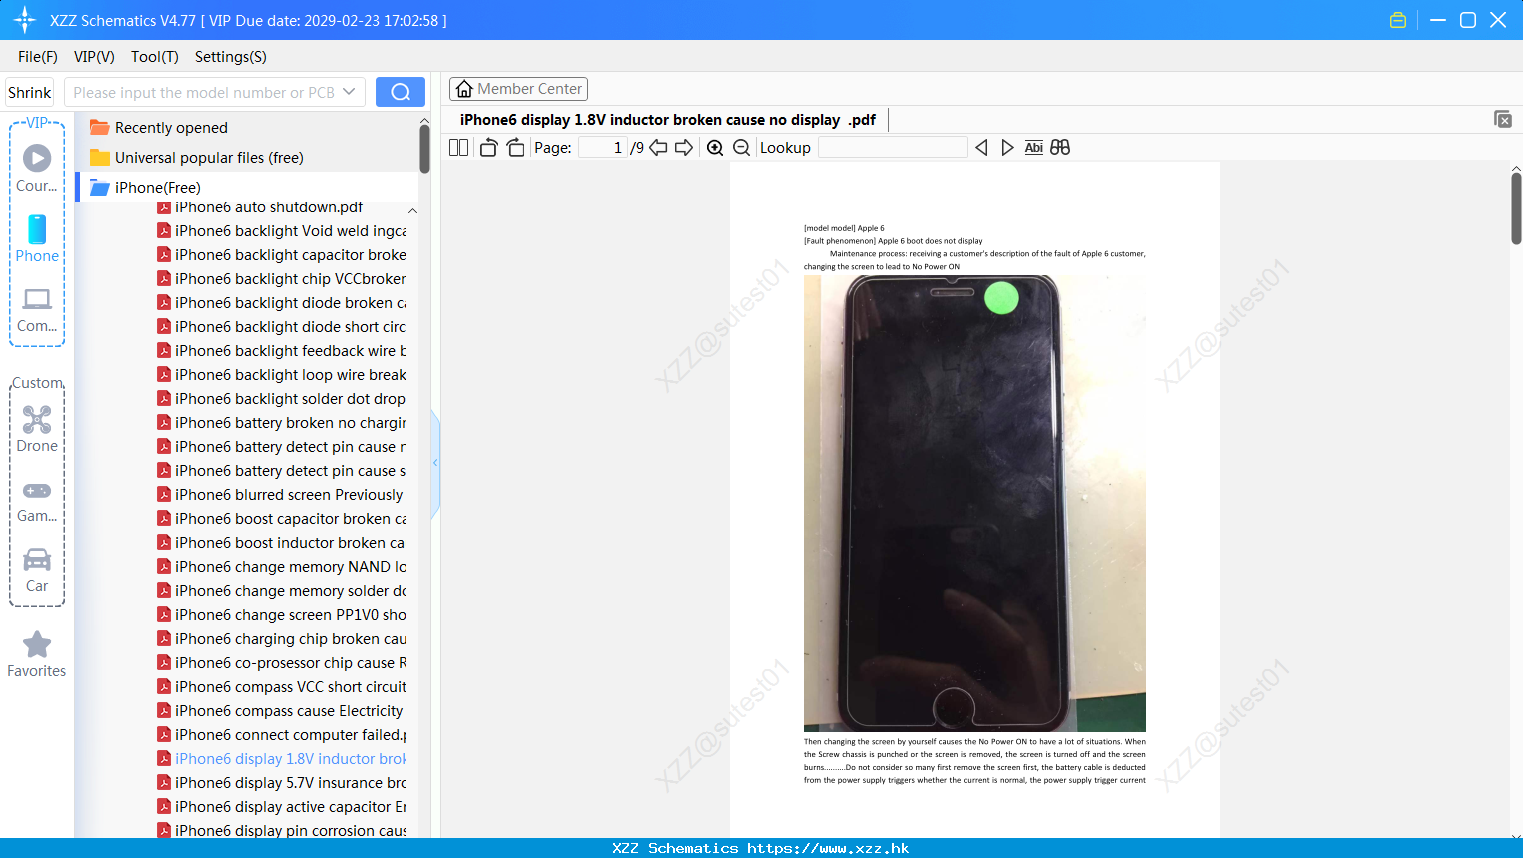Click the XZZ app logo
The image size is (1523, 858).
point(24,20)
